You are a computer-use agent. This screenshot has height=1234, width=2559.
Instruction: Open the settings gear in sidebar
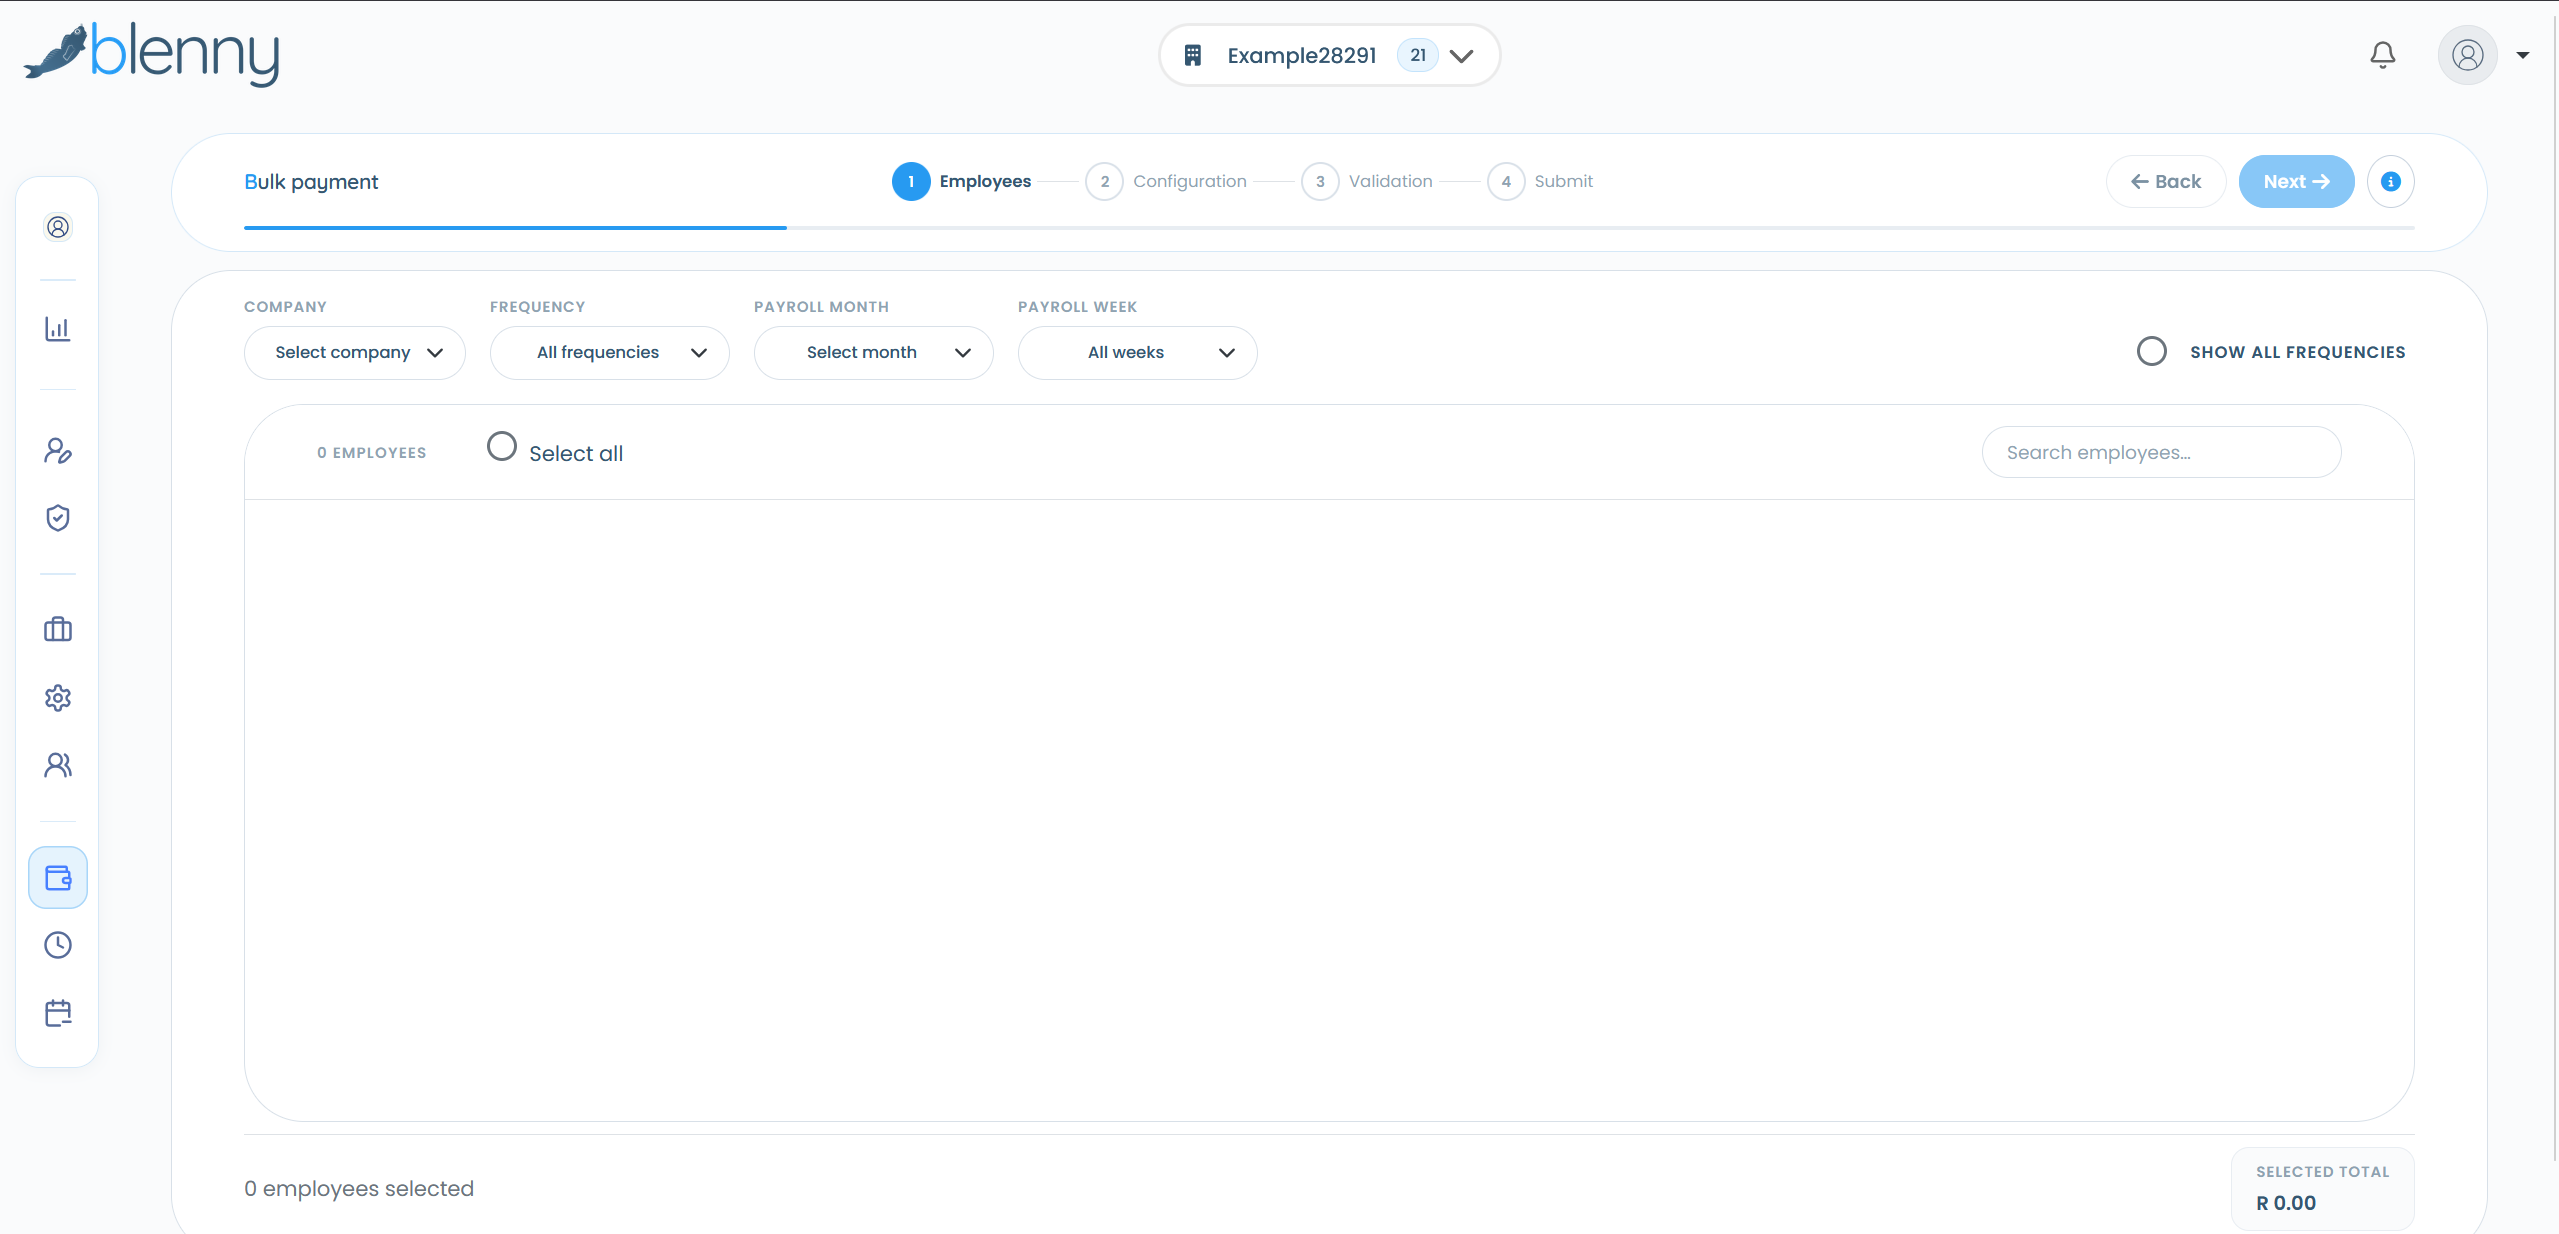click(x=58, y=697)
